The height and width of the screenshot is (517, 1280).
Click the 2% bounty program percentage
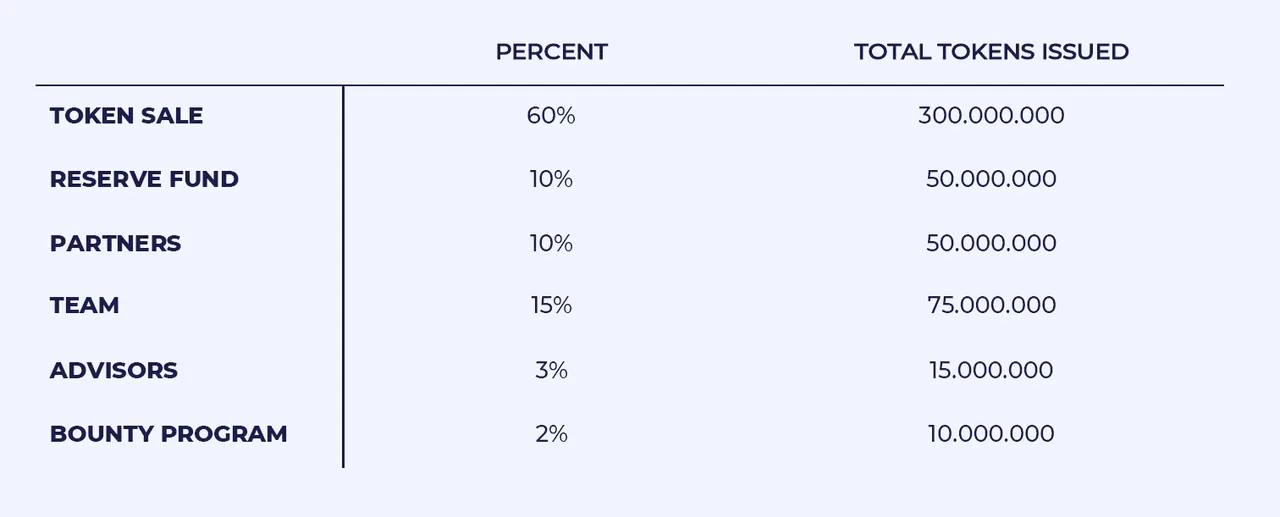pyautogui.click(x=551, y=434)
